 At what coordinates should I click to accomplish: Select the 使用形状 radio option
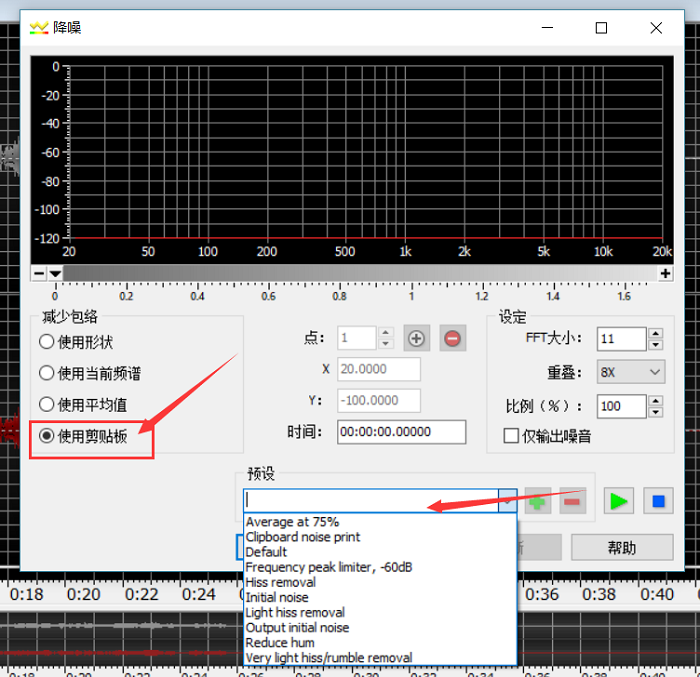pyautogui.click(x=46, y=342)
